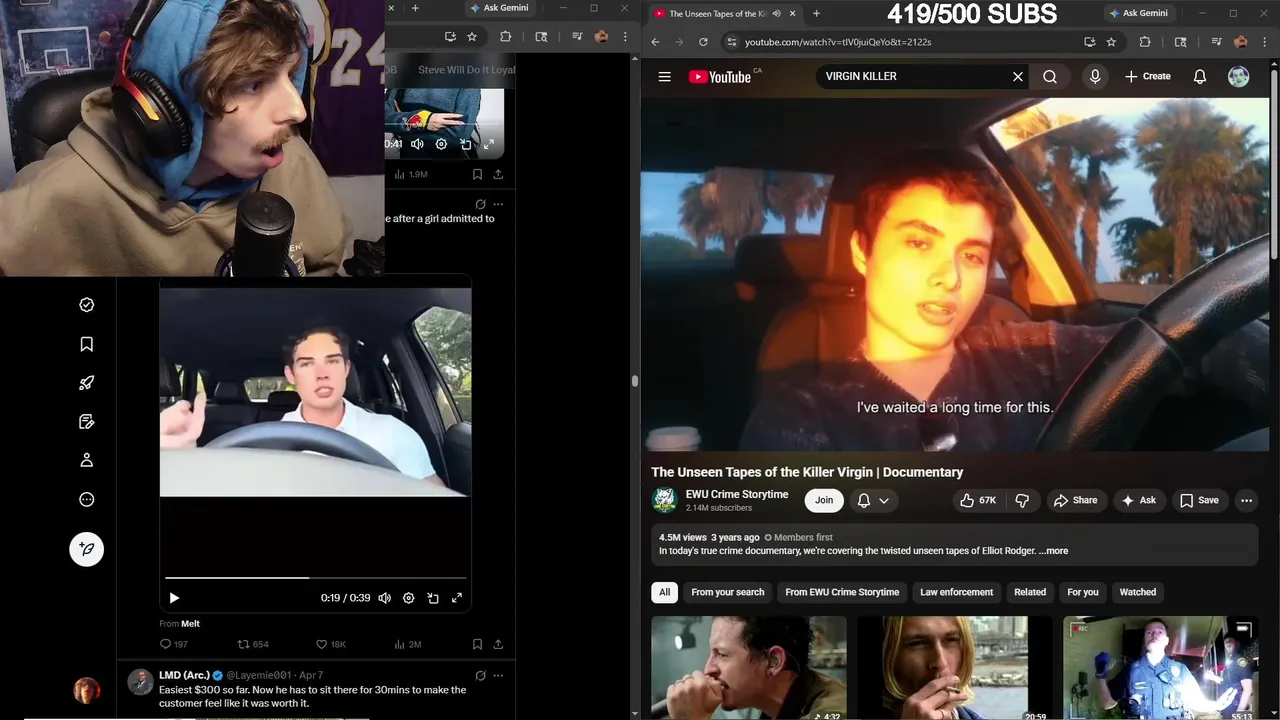Click the compose post feather button
This screenshot has height=720, width=1280.
click(87, 548)
